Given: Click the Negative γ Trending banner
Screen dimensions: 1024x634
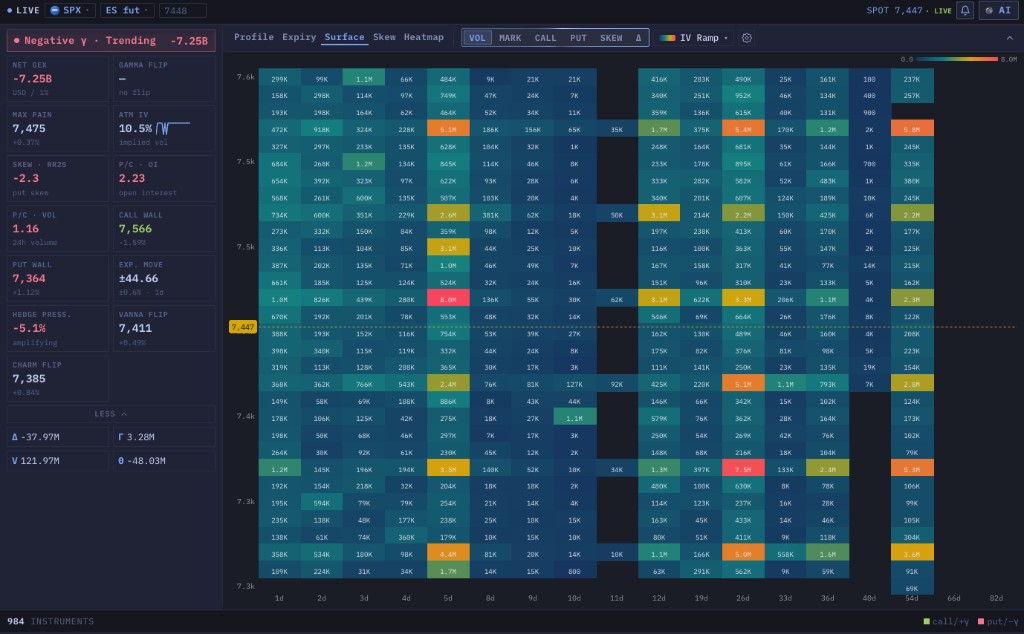Looking at the screenshot, I should [x=111, y=40].
